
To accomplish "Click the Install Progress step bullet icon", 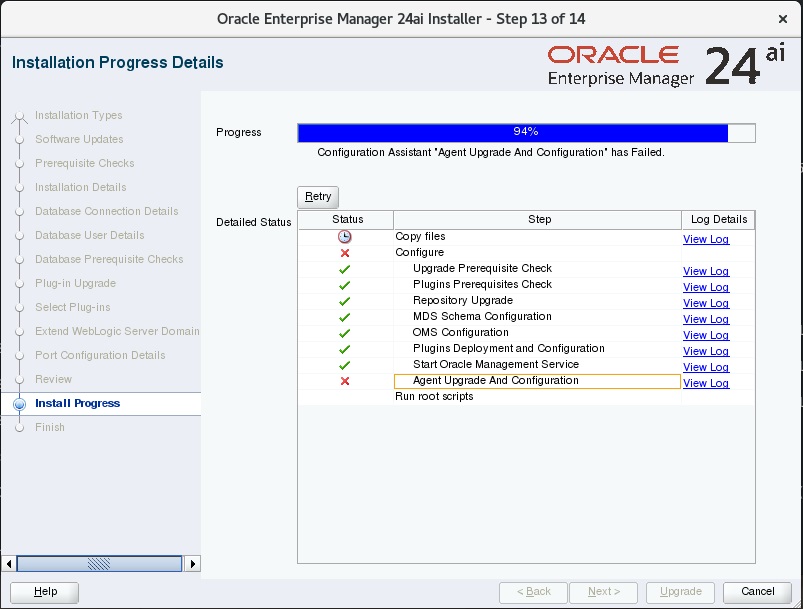I will [19, 404].
